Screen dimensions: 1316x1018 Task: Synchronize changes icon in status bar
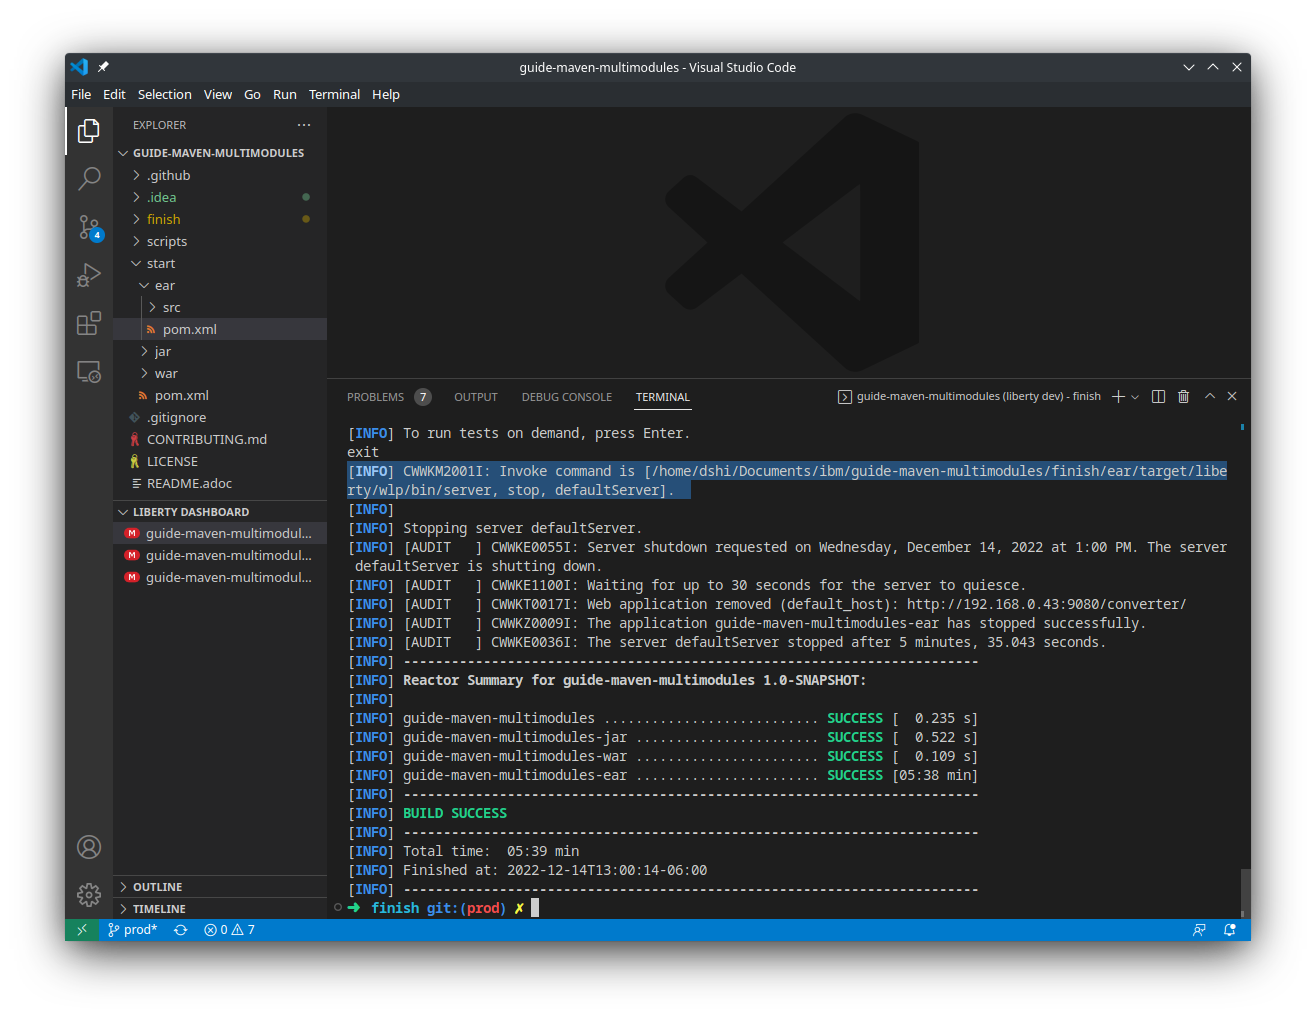[x=181, y=930]
